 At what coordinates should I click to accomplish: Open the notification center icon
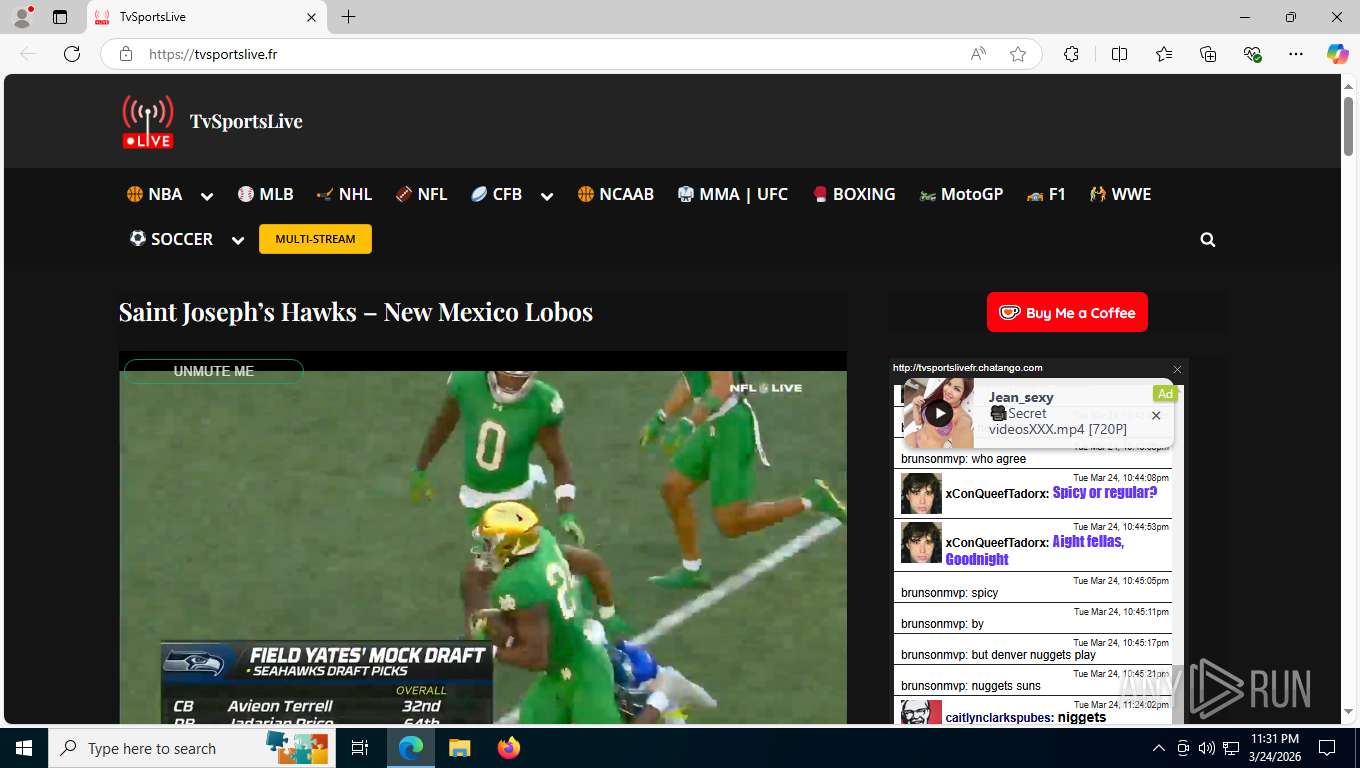click(1327, 748)
